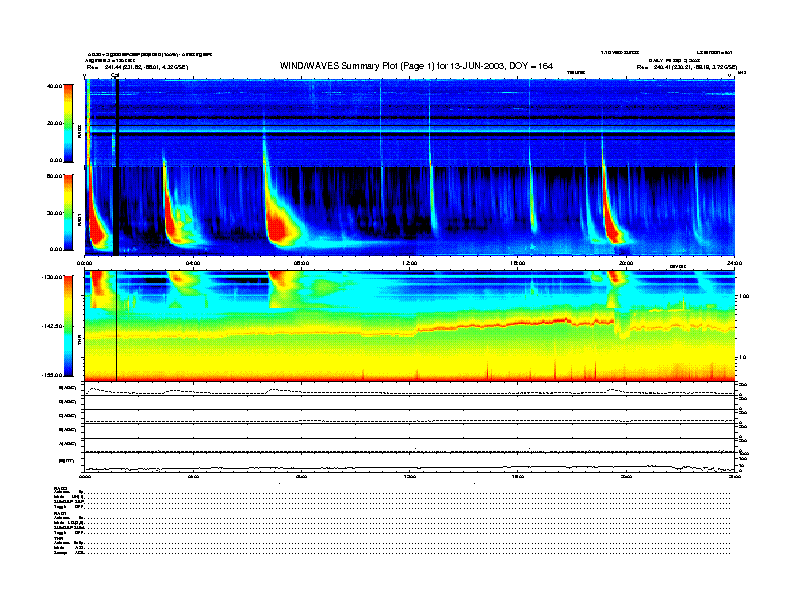Click the TNR color scale bar

68,326
